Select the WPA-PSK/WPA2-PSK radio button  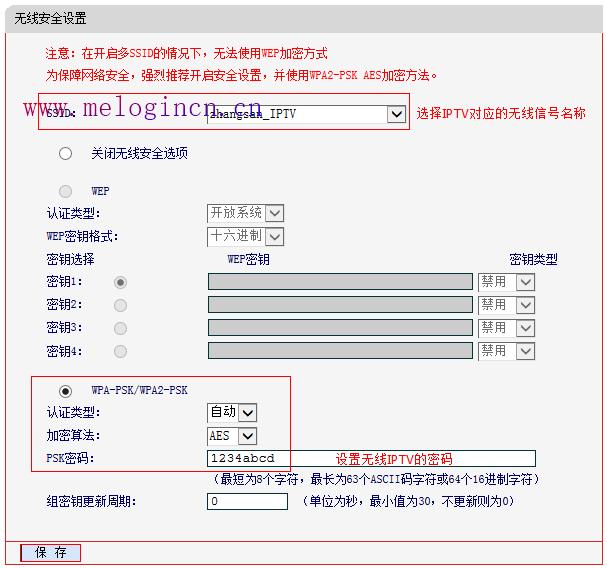click(65, 391)
